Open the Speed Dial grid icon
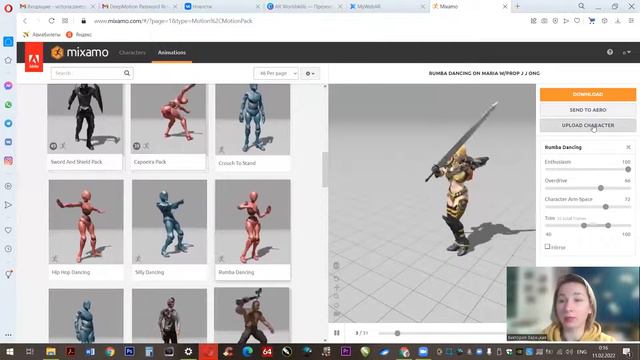Screen dimensions: 640x360 [x=65, y=21]
